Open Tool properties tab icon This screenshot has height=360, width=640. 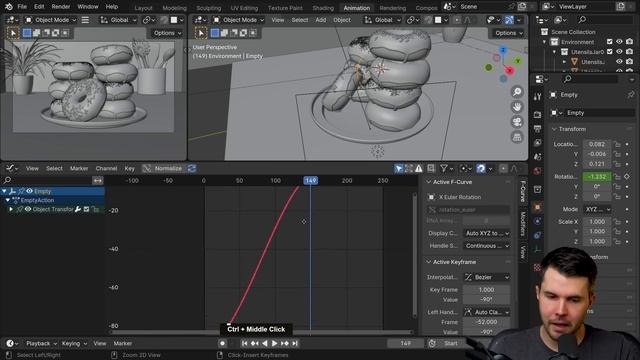click(537, 96)
